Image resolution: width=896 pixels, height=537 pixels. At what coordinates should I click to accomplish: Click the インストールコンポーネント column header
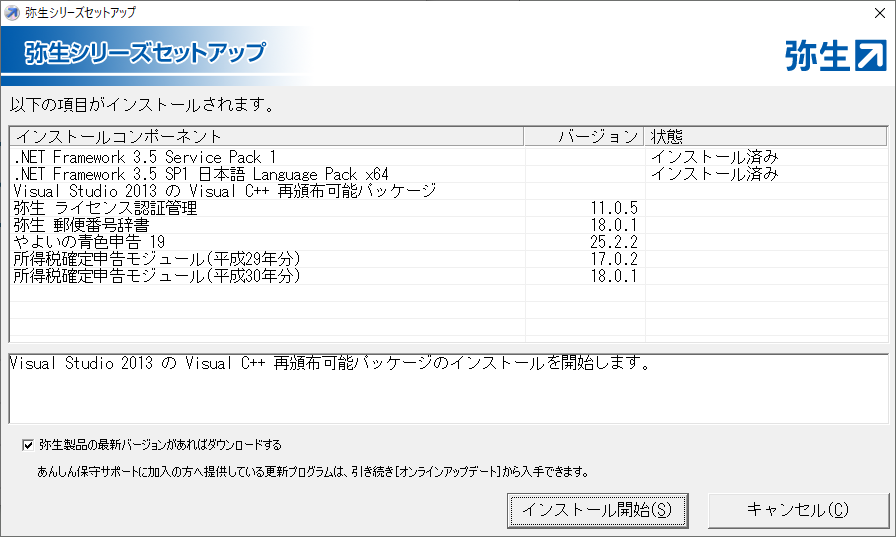click(267, 137)
